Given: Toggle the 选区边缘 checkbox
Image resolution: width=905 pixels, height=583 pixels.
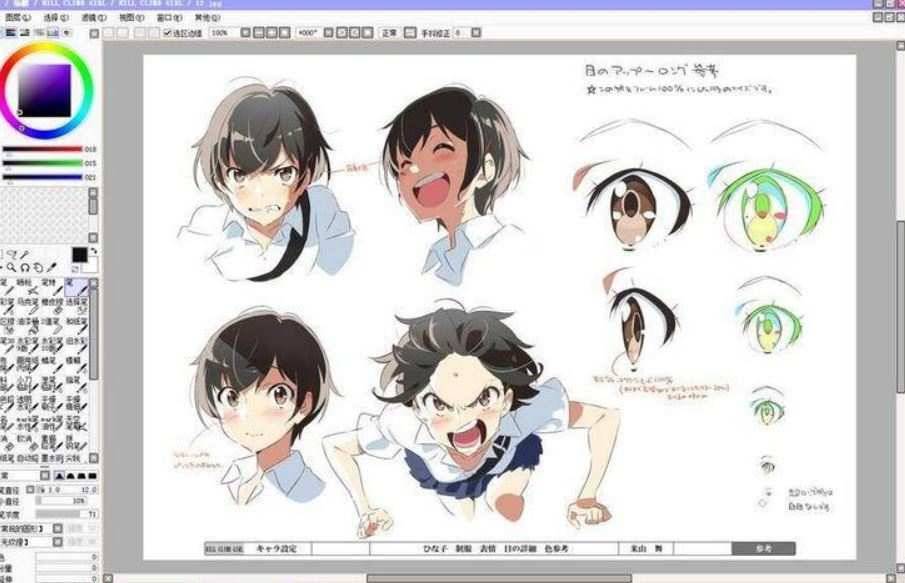Looking at the screenshot, I should 167,33.
